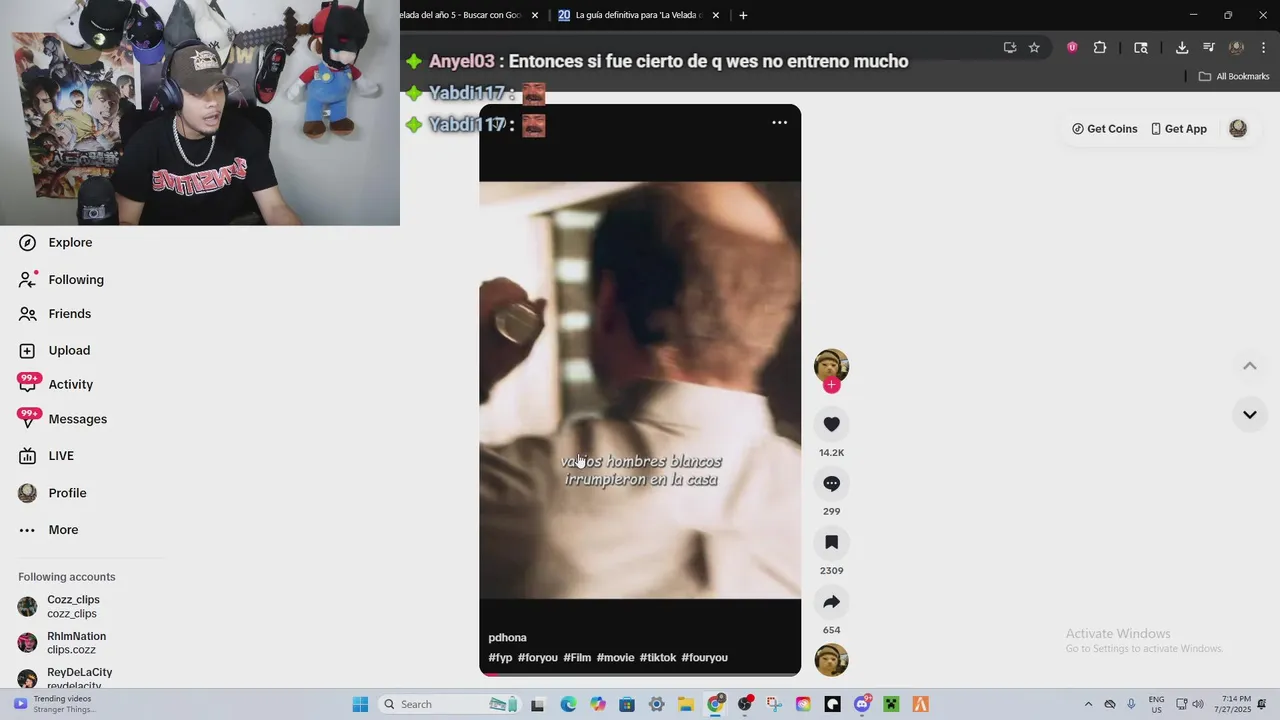1280x720 pixels.
Task: Click the #fyp hashtag
Action: 500,658
